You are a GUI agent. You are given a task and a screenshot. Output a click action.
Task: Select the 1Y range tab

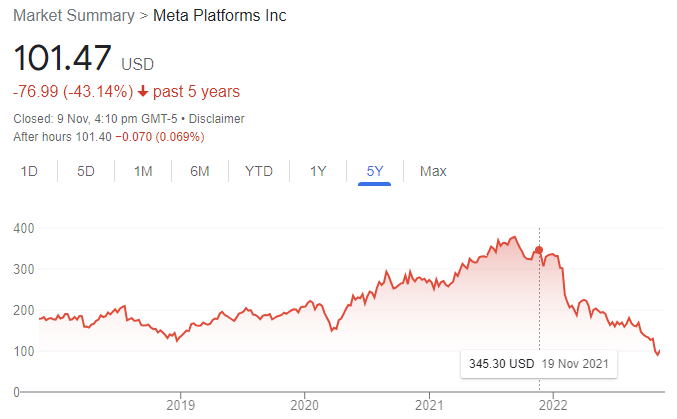[x=318, y=171]
